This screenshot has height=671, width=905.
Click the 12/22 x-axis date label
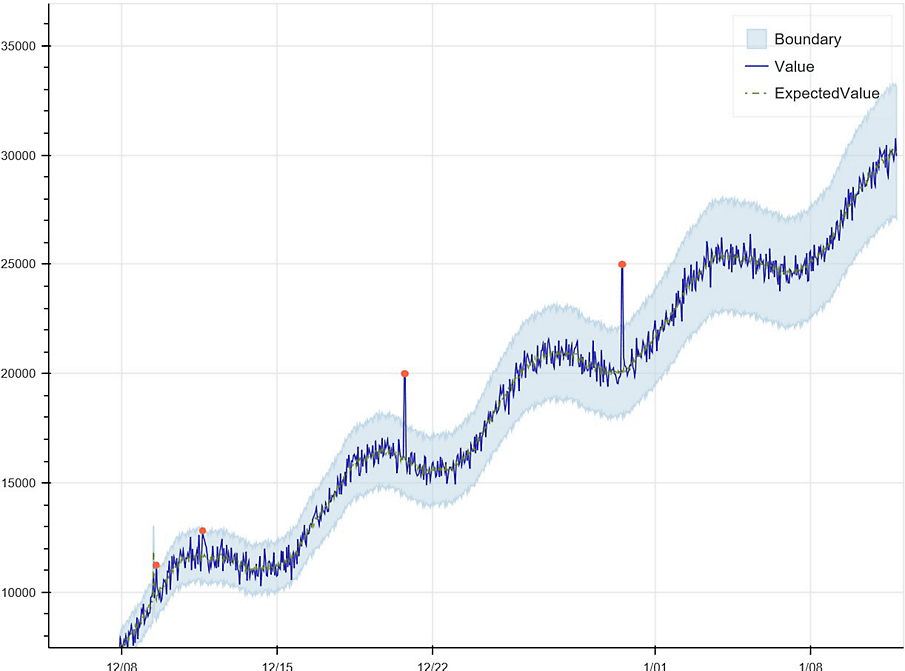432,664
